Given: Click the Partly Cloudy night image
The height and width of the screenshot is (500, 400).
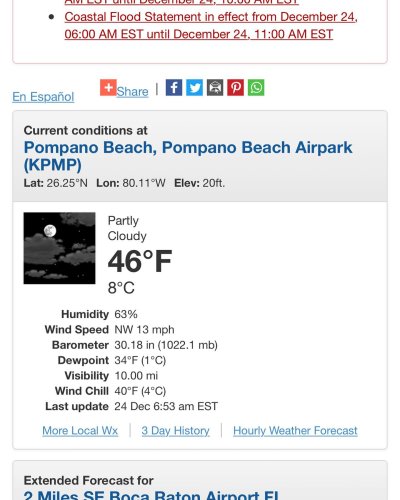Looking at the screenshot, I should 59,248.
